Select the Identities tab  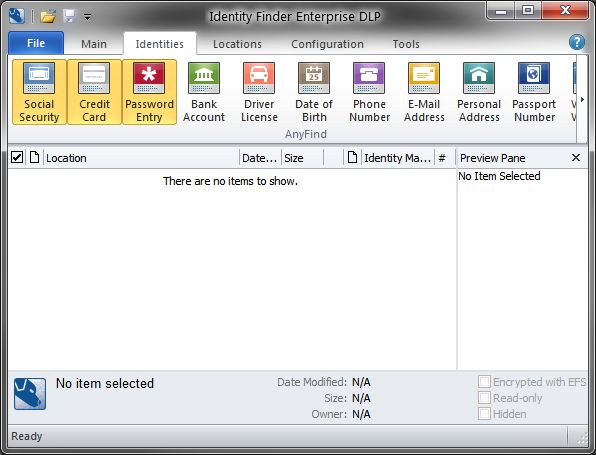click(x=160, y=44)
